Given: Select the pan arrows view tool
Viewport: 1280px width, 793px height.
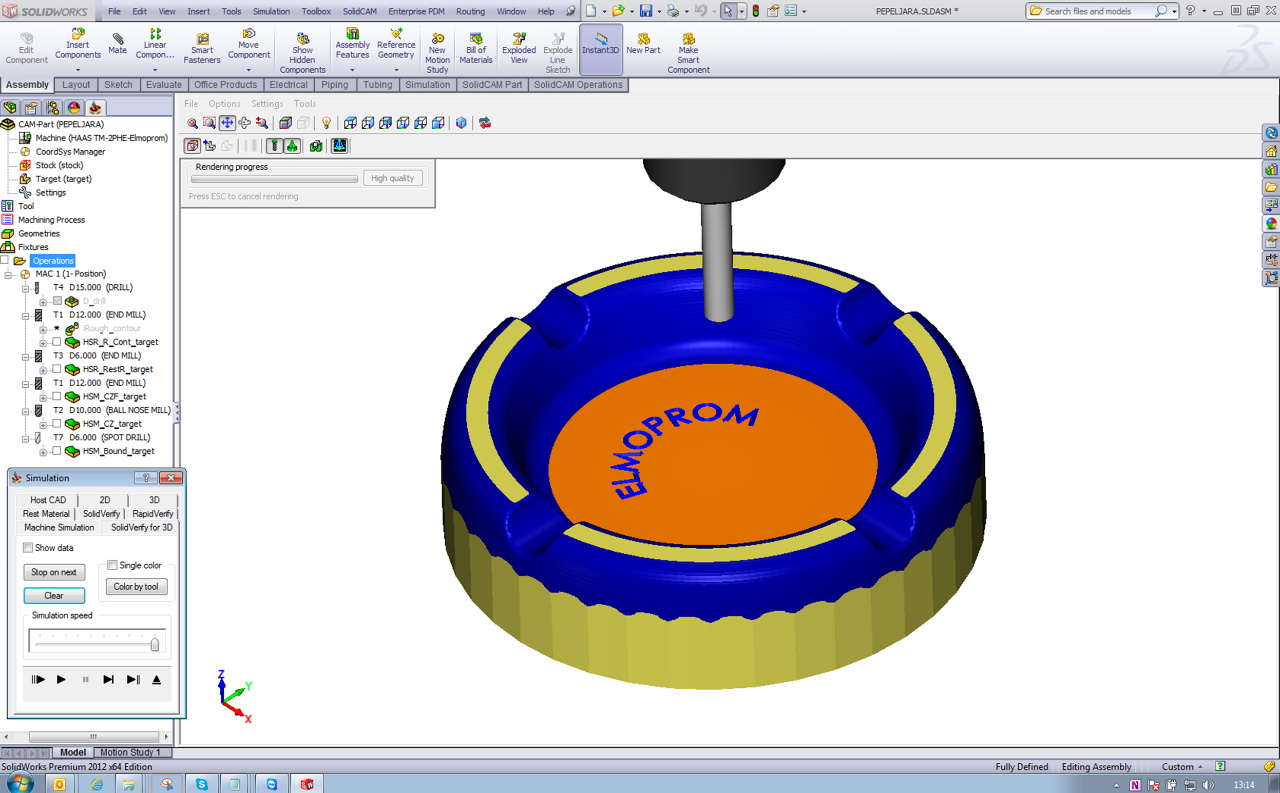Looking at the screenshot, I should 227,123.
